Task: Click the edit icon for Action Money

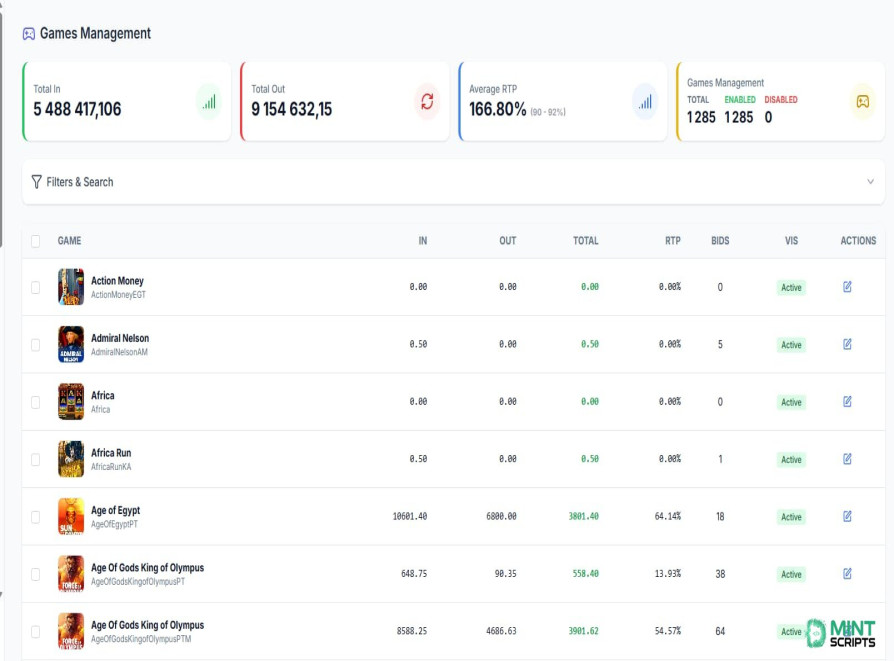Action: coord(847,287)
